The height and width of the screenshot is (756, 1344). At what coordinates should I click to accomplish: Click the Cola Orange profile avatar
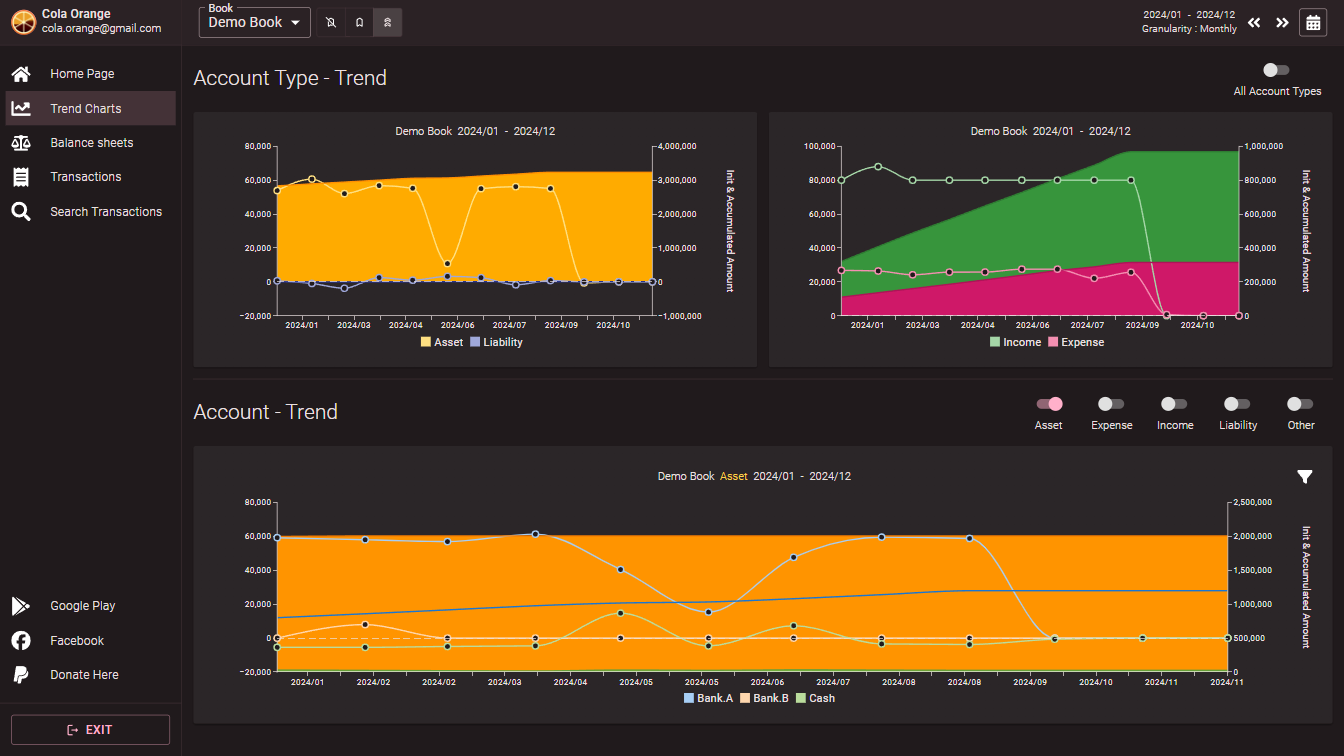click(x=23, y=21)
